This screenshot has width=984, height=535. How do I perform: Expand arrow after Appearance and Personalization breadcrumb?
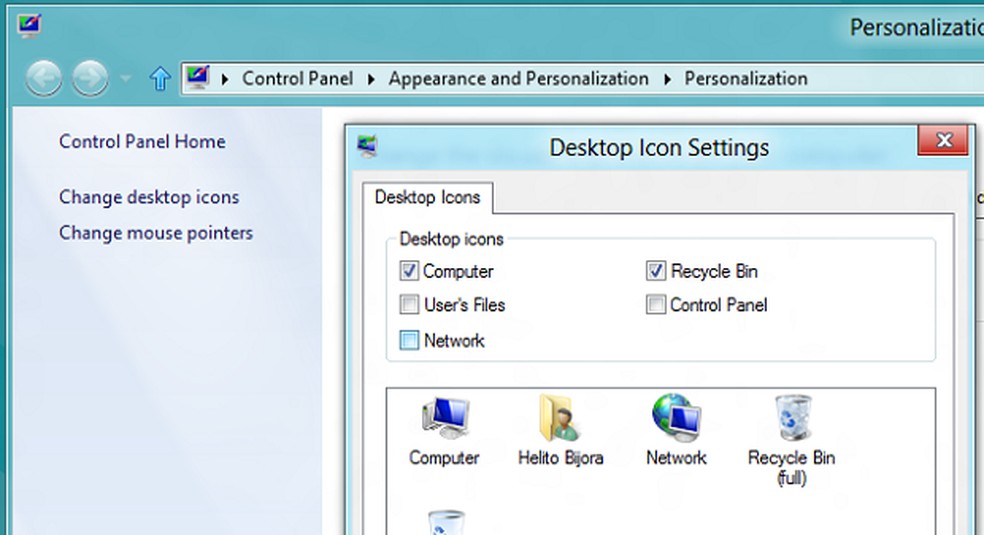(667, 79)
